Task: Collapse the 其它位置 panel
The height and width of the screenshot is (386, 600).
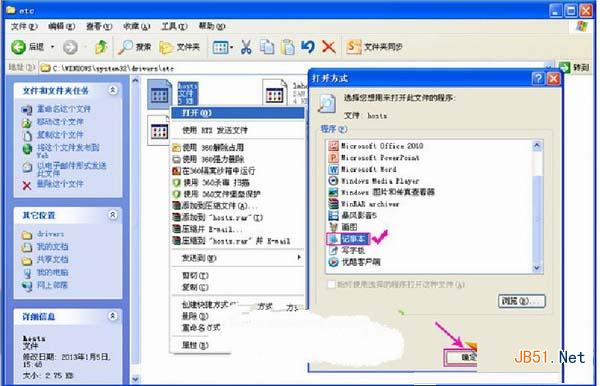Action: pyautogui.click(x=112, y=215)
